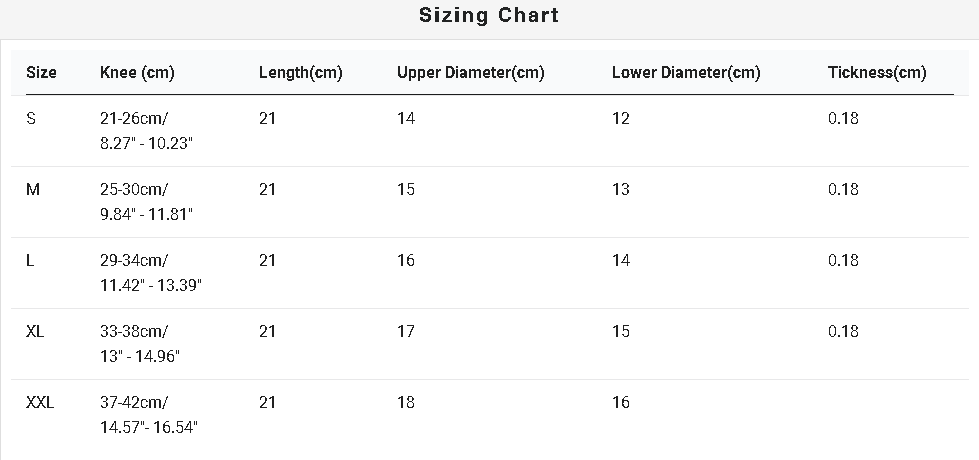979x460 pixels.
Task: Select lower diameter value 12
Action: click(621, 118)
